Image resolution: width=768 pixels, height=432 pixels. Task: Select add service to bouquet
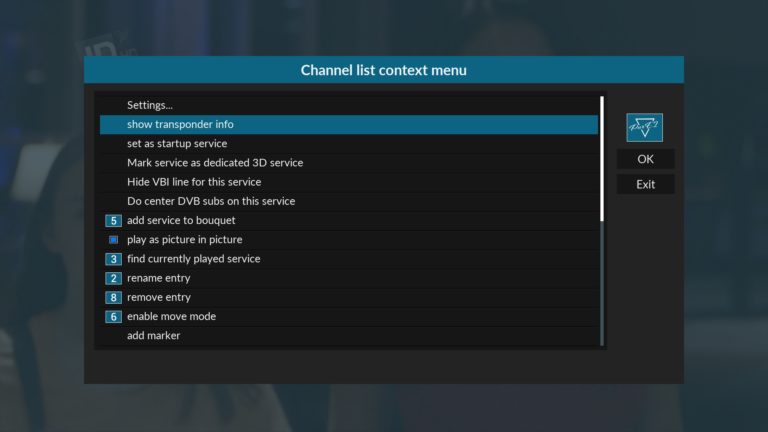(349, 220)
